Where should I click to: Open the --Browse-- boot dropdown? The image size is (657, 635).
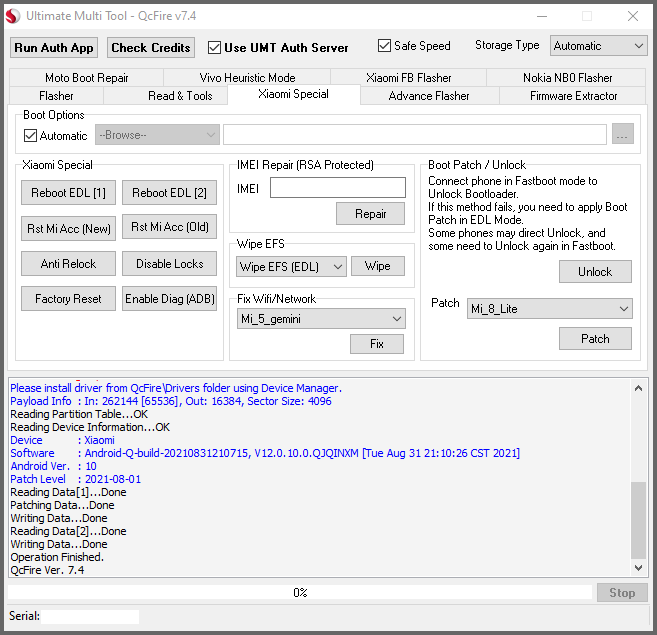click(157, 135)
